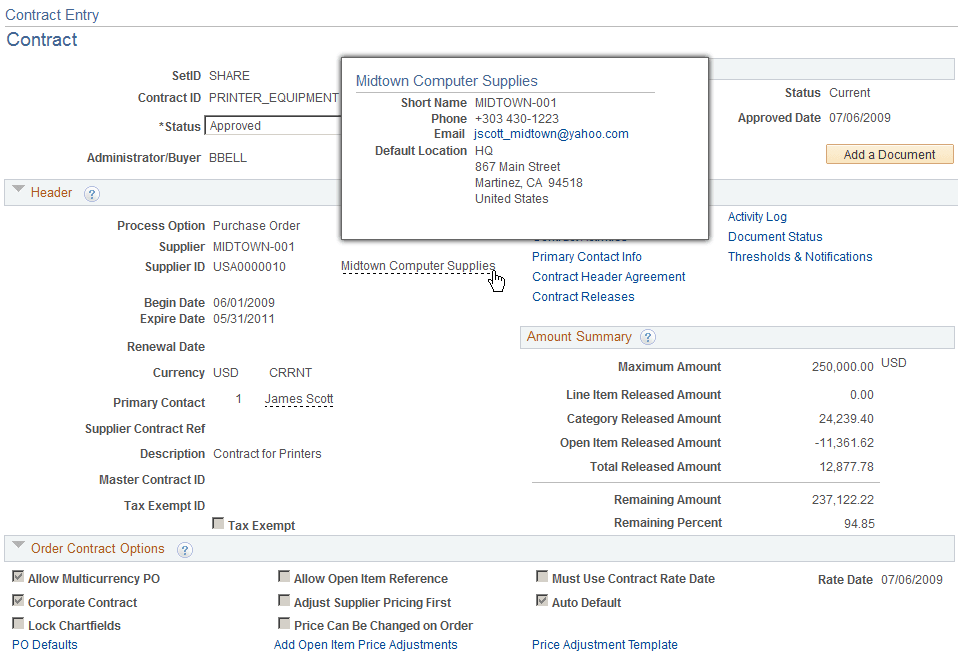Click the Order Contract Options help icon
The image size is (958, 658).
click(x=185, y=548)
